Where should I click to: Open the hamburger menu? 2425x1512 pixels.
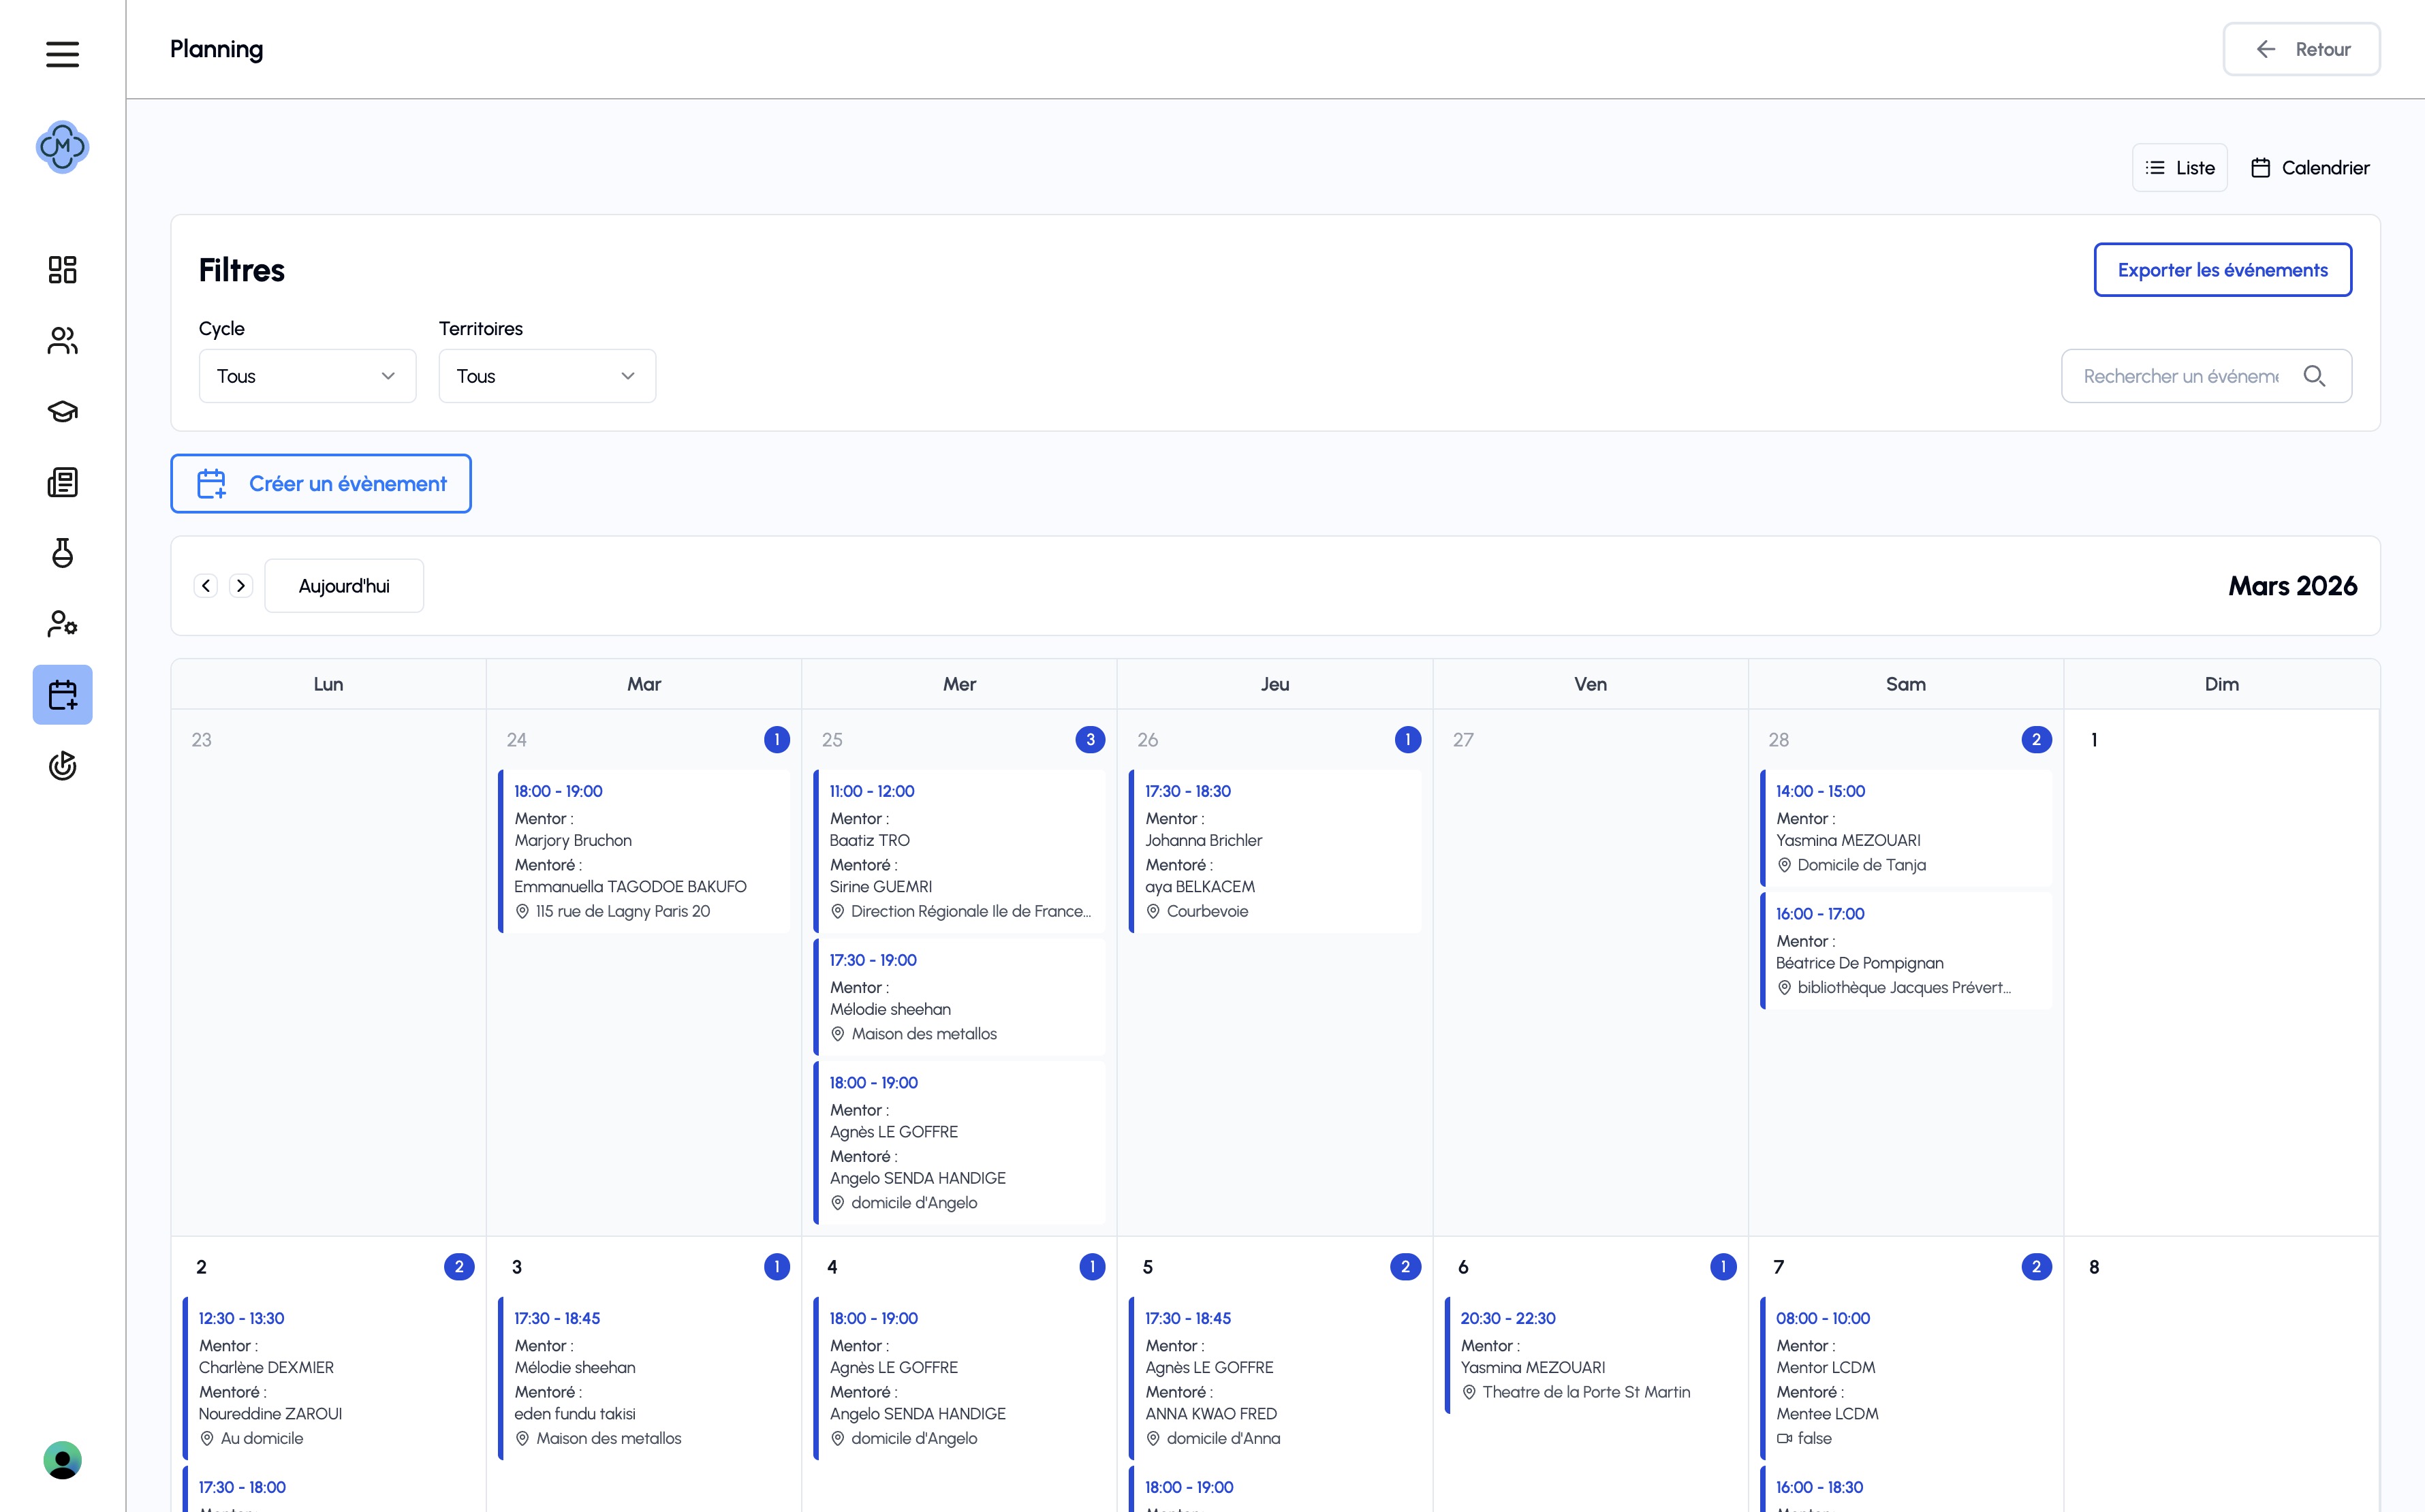pos(62,54)
